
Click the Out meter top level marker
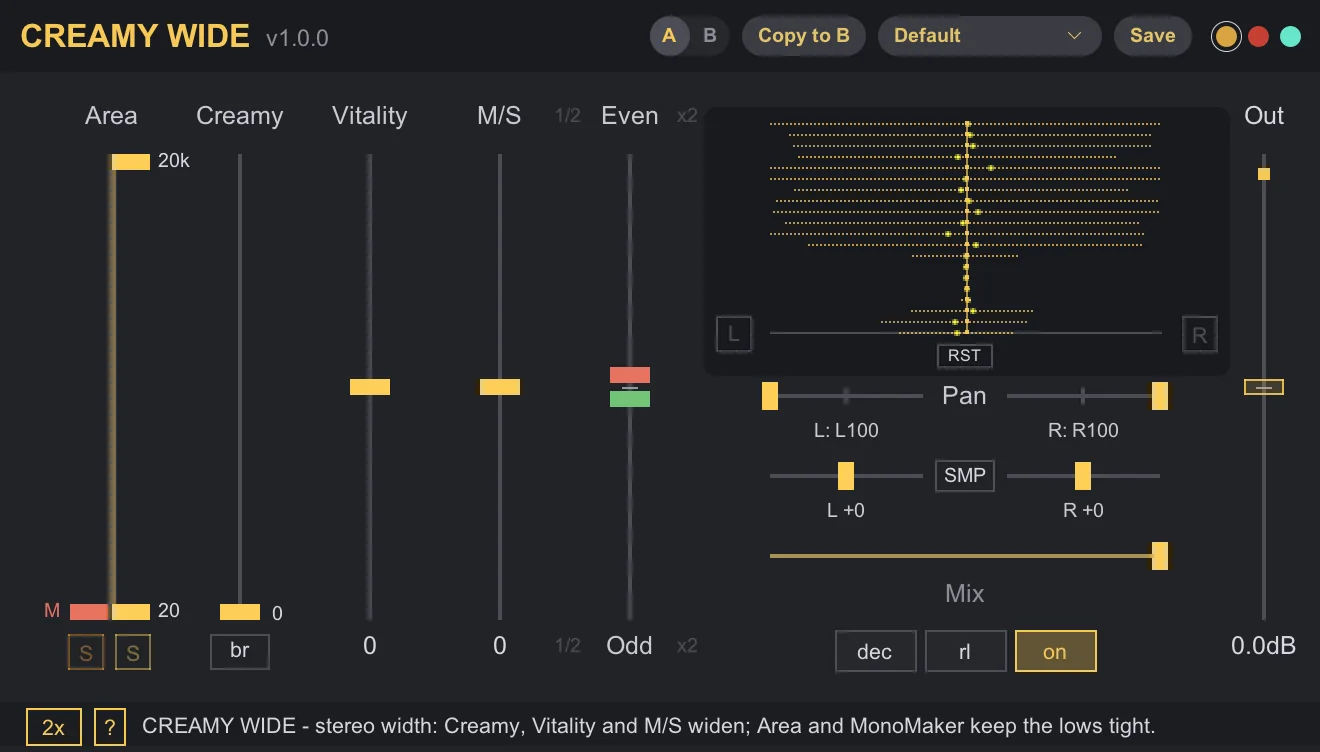click(1264, 174)
